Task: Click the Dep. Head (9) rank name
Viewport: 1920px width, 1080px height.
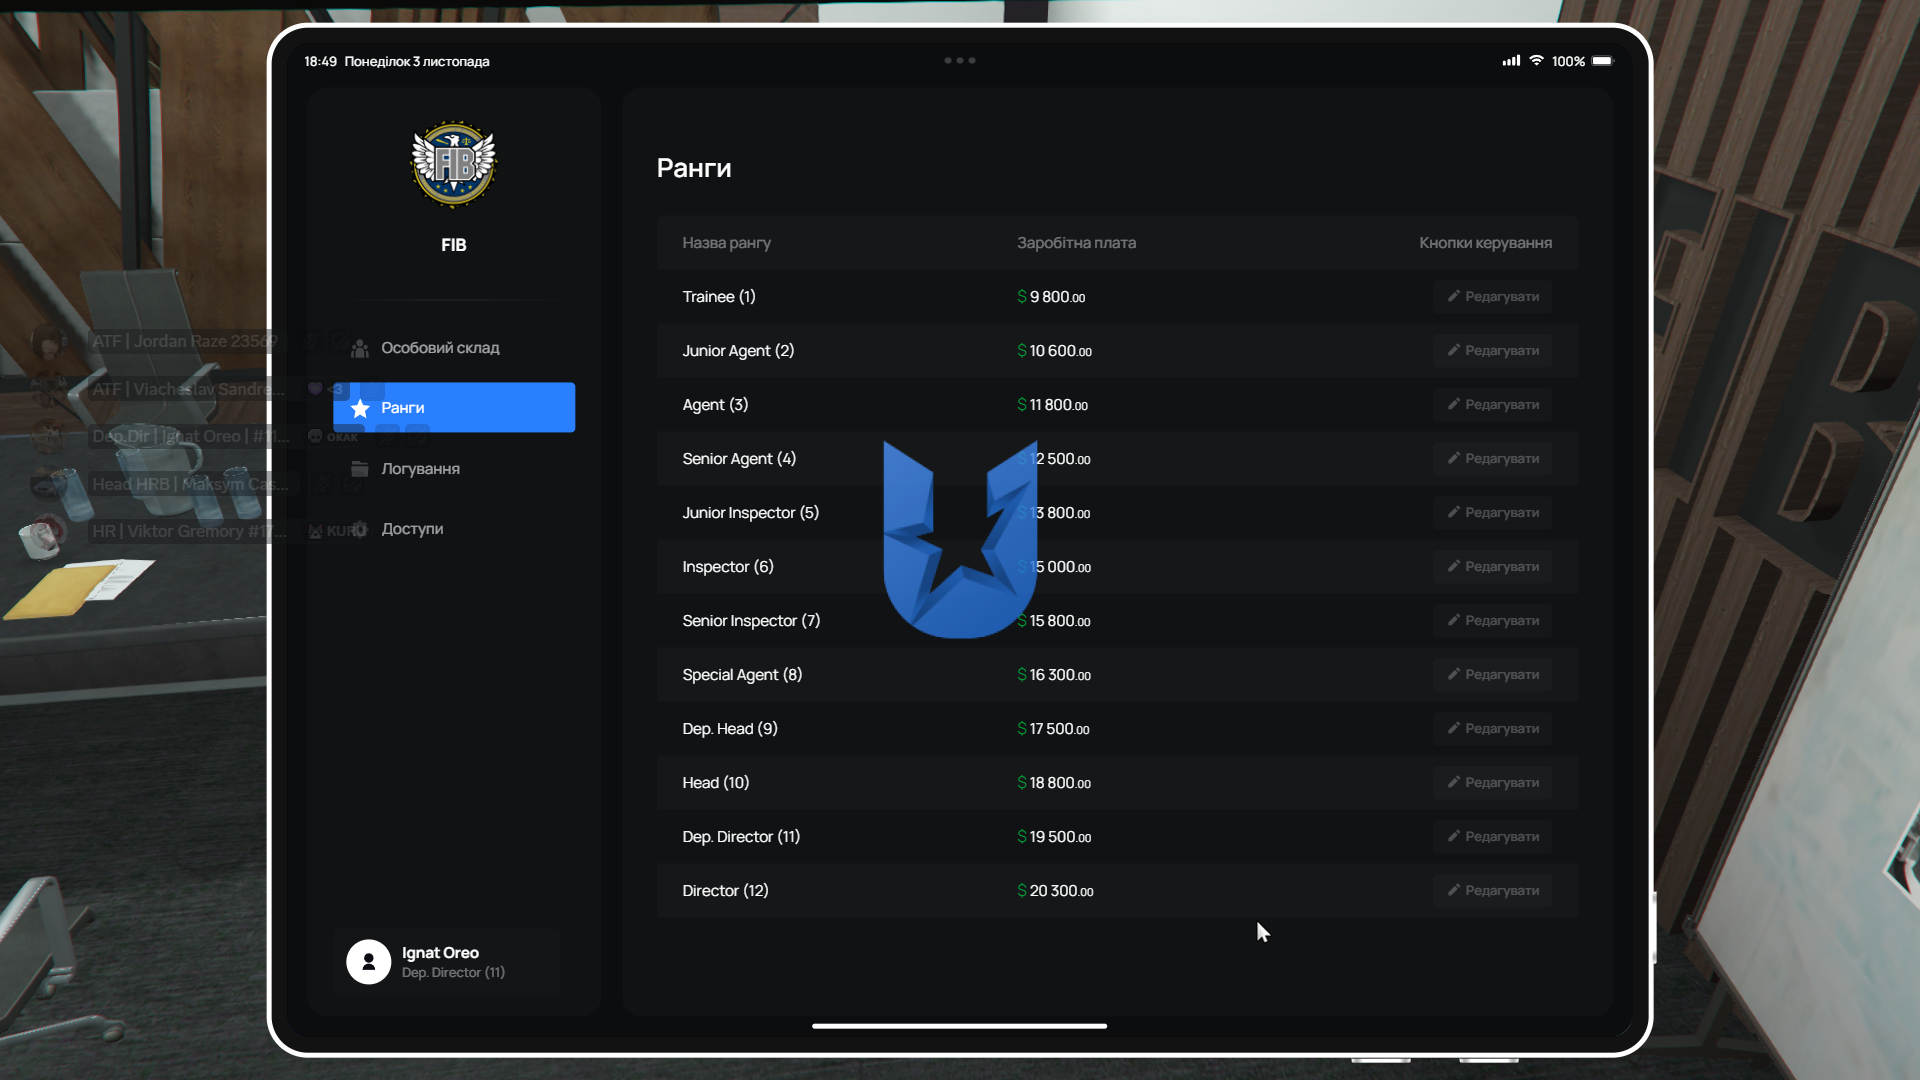Action: tap(730, 729)
